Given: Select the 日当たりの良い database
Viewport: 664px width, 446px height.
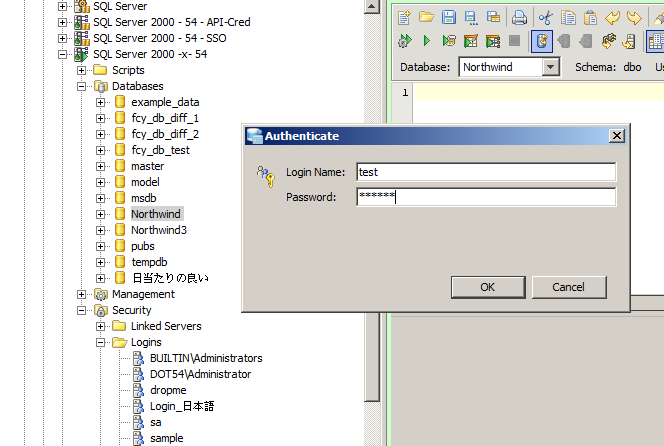Looking at the screenshot, I should click(x=170, y=278).
